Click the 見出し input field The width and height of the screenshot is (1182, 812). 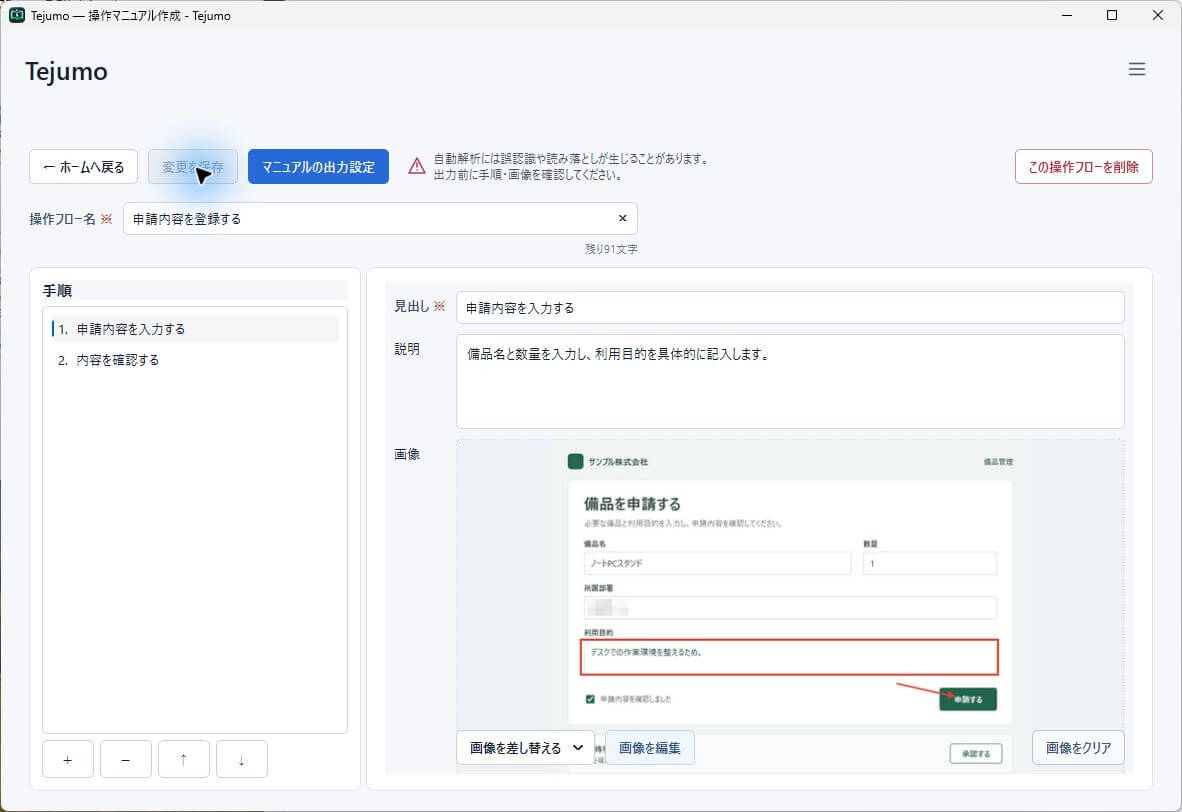click(790, 308)
